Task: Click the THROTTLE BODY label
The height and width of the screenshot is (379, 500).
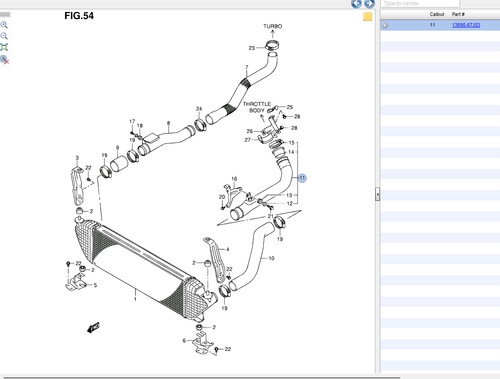Action: tap(257, 107)
